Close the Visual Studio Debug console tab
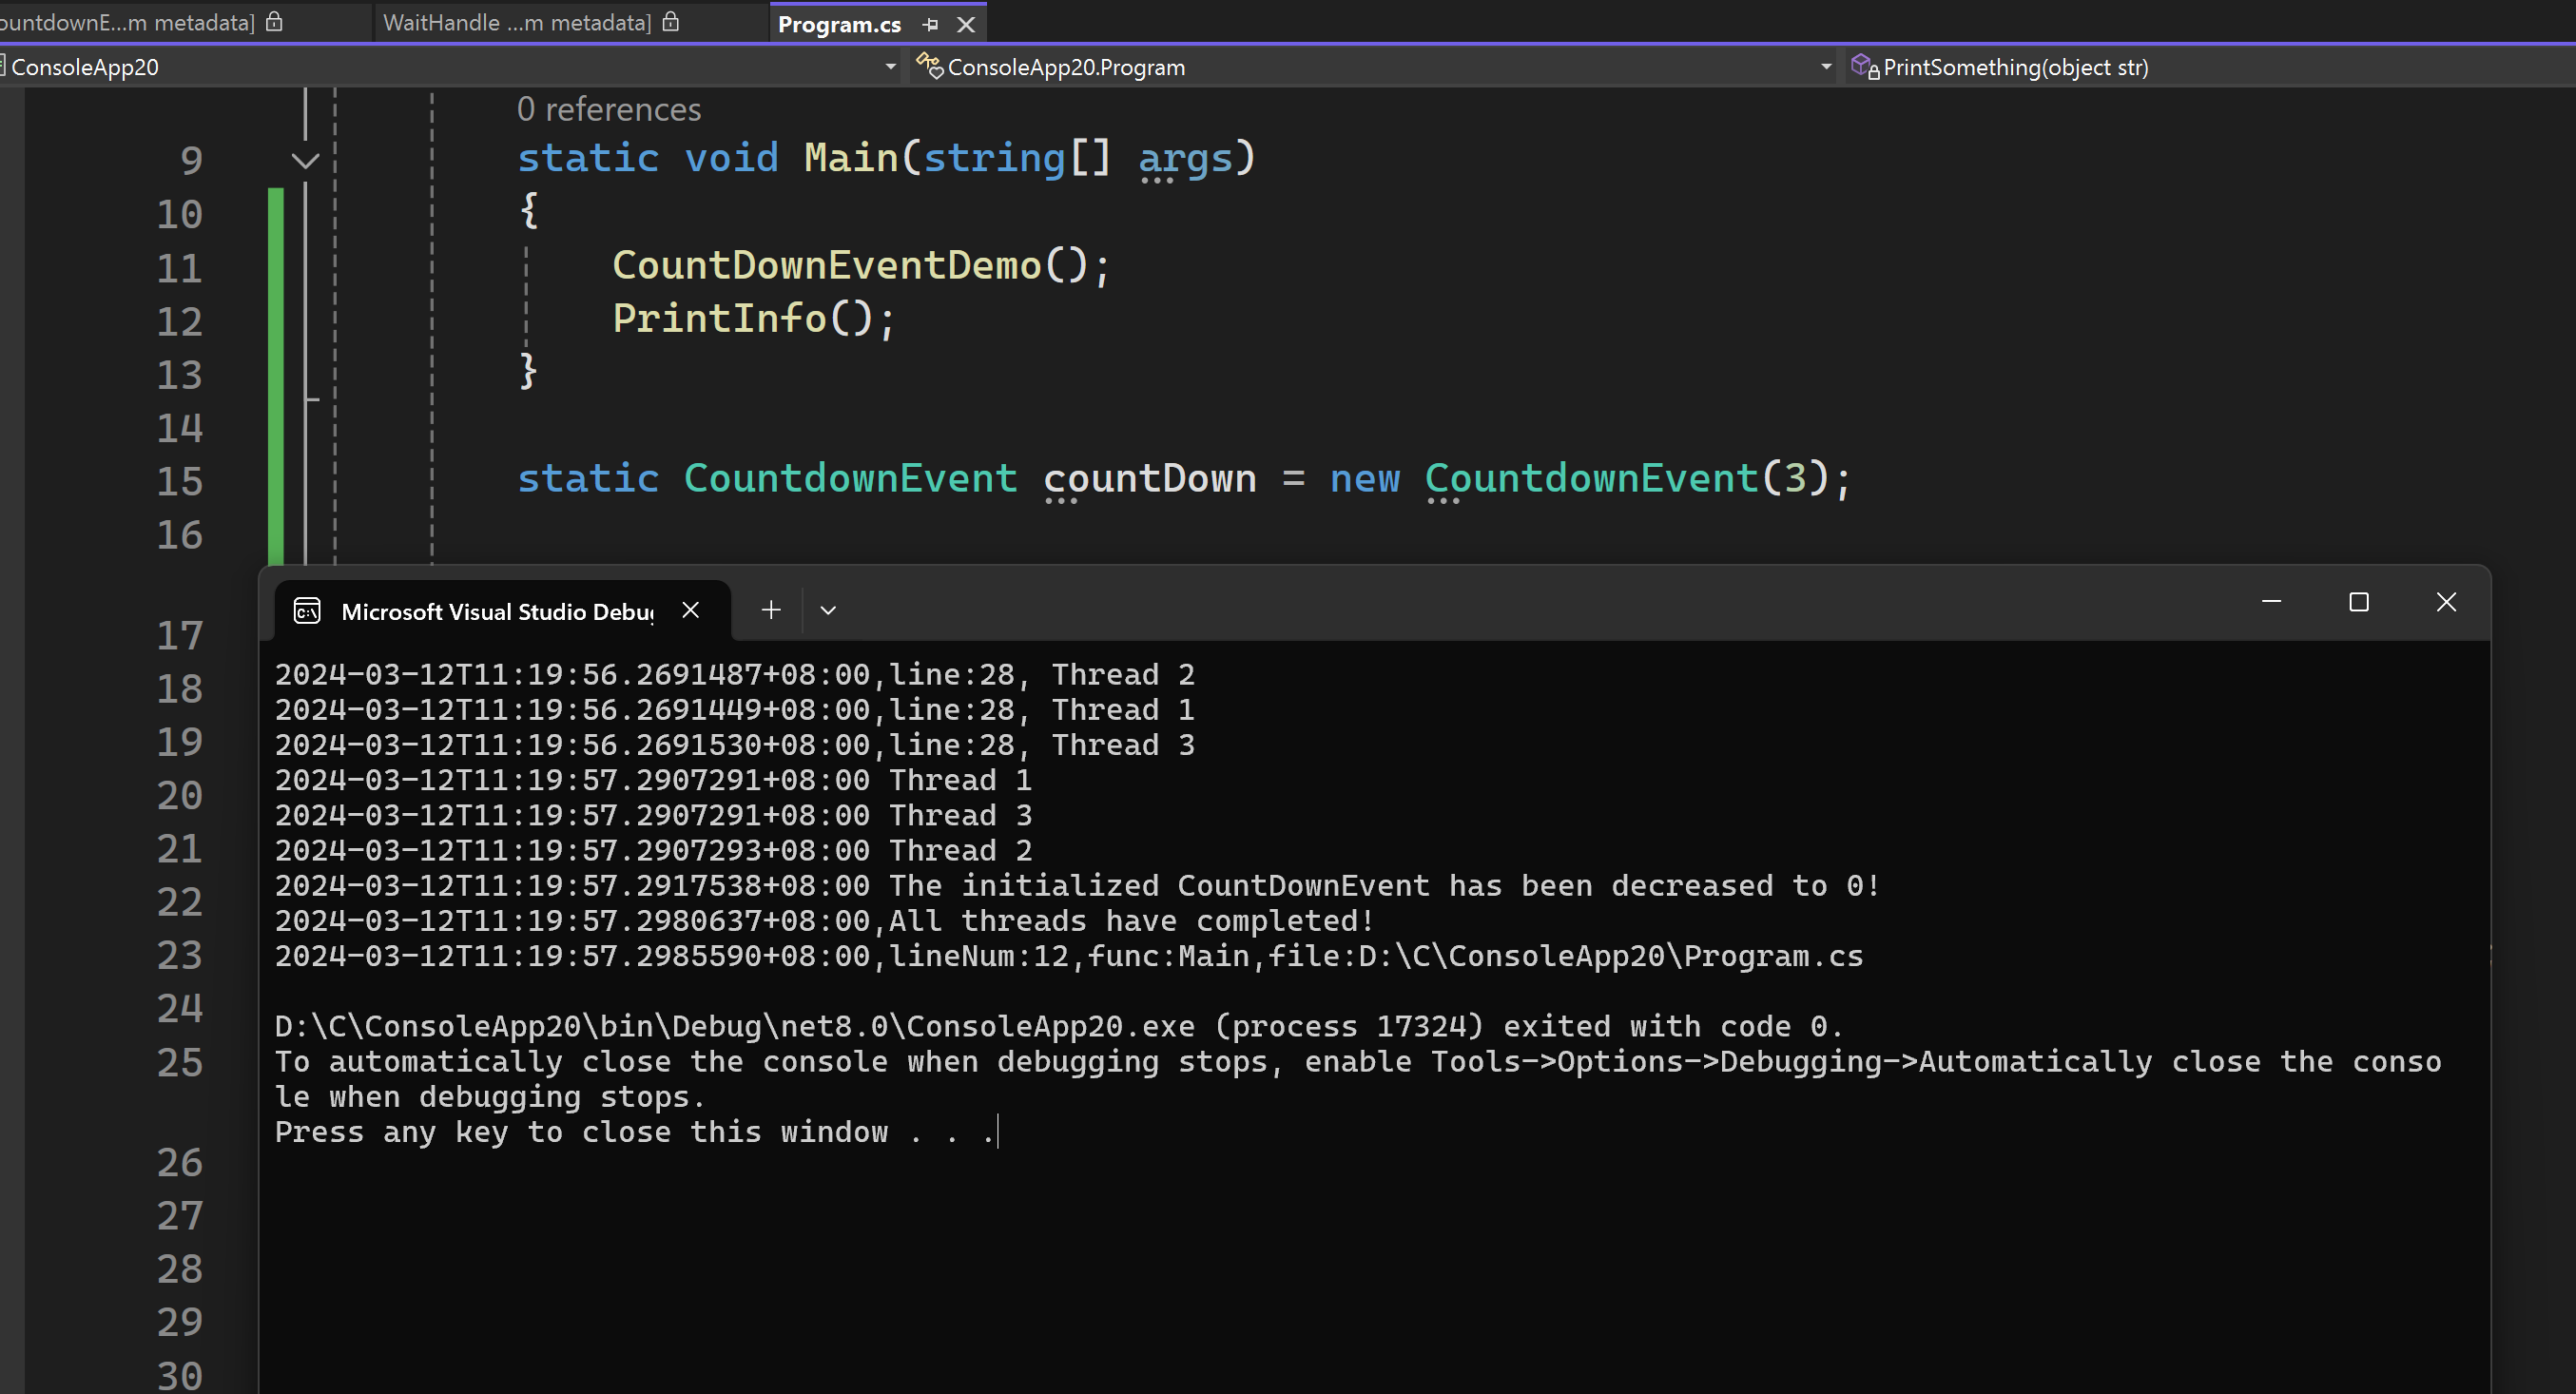Screen dimensions: 2576x1394 [x=690, y=610]
